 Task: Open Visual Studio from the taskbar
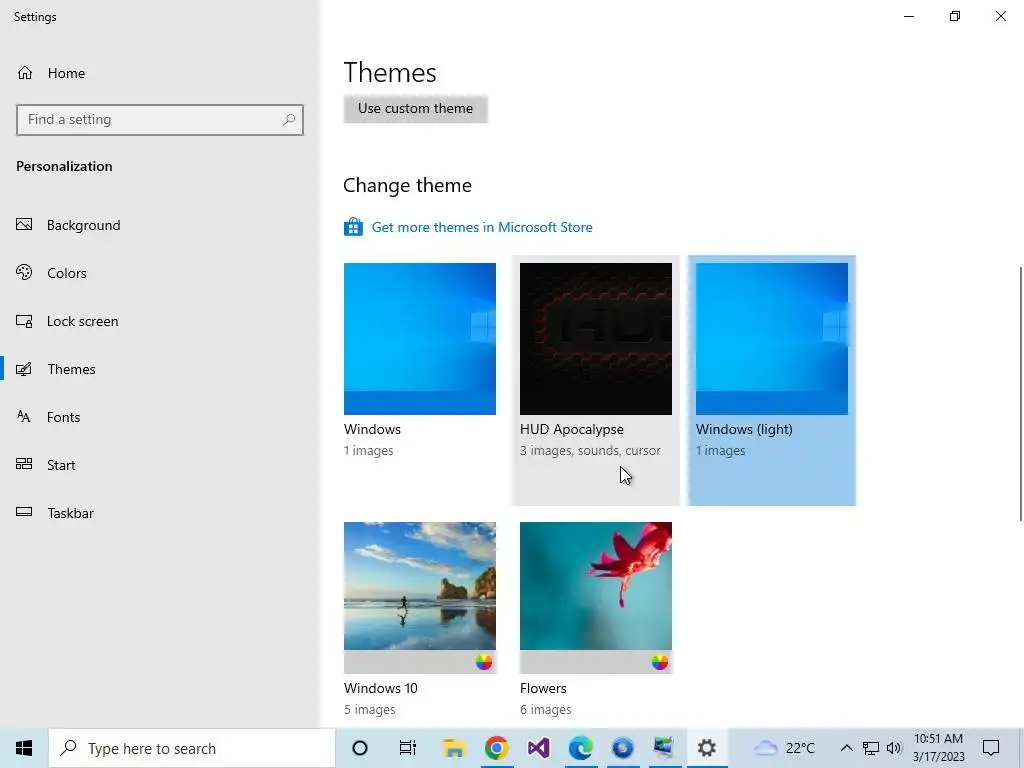click(539, 748)
